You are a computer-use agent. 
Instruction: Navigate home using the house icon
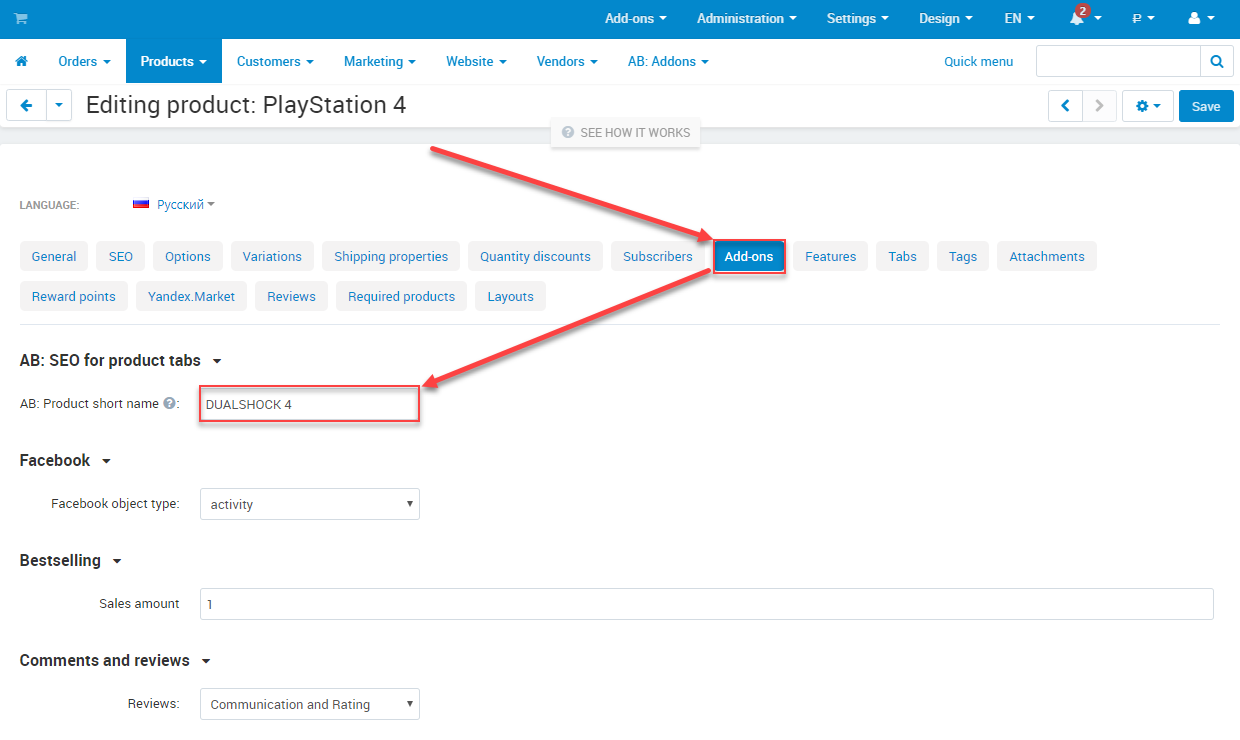click(x=21, y=61)
